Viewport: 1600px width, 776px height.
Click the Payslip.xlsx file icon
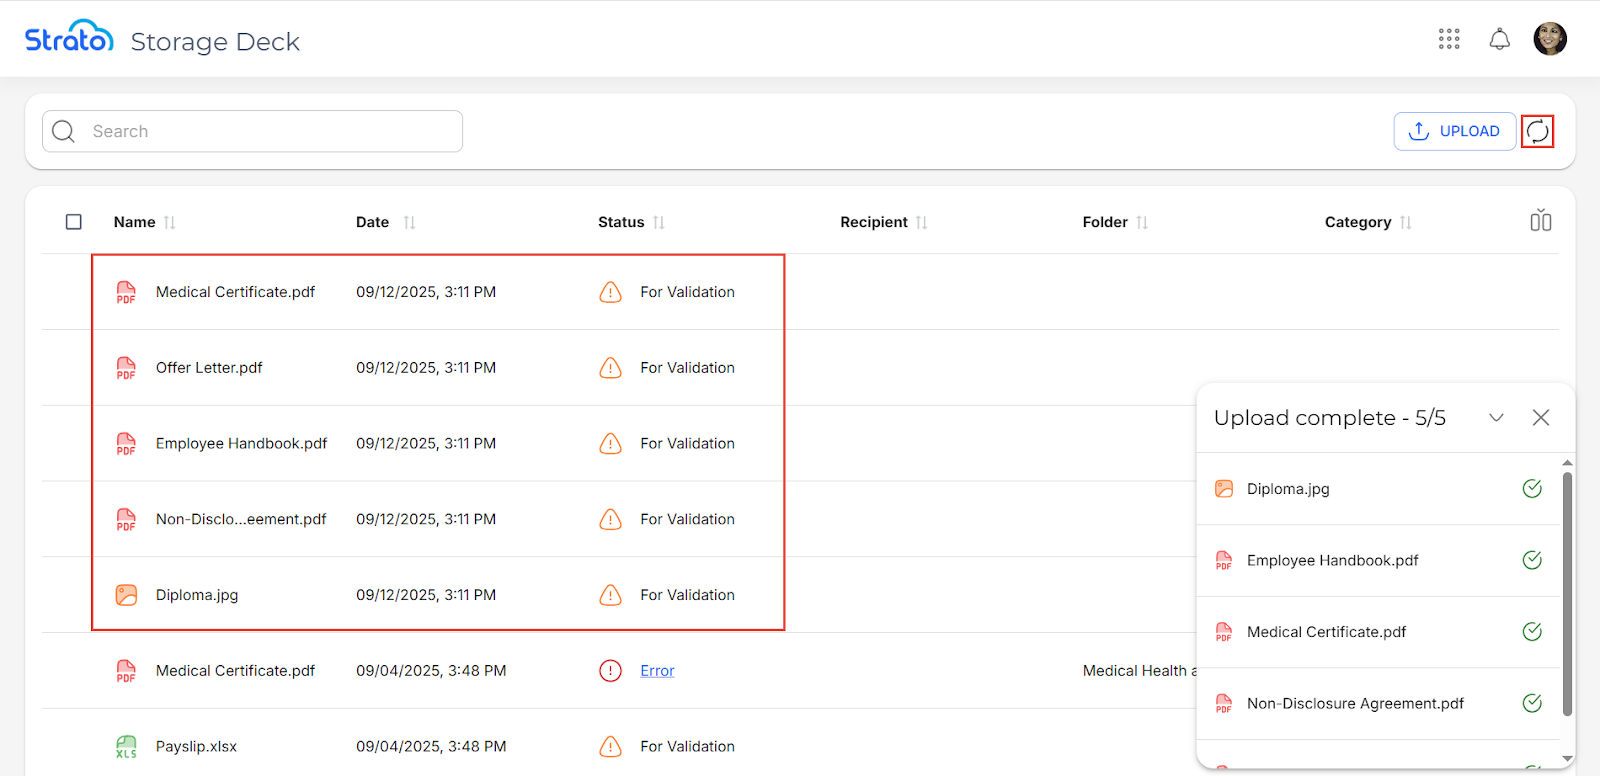pyautogui.click(x=126, y=747)
